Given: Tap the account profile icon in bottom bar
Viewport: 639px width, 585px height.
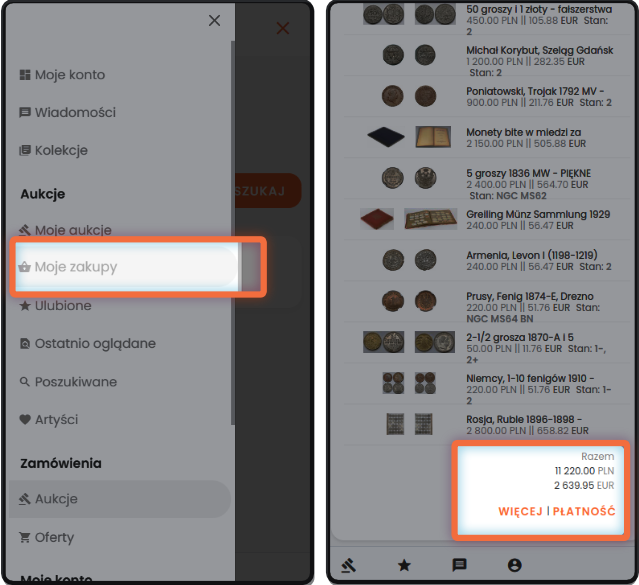Looking at the screenshot, I should (515, 565).
